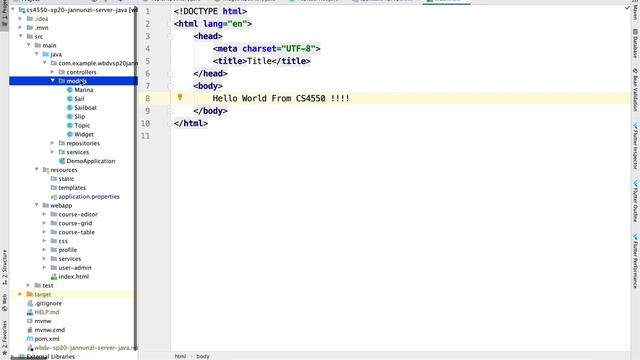This screenshot has height=360, width=640.
Task: Expand the user-admin folder
Action: click(44, 268)
